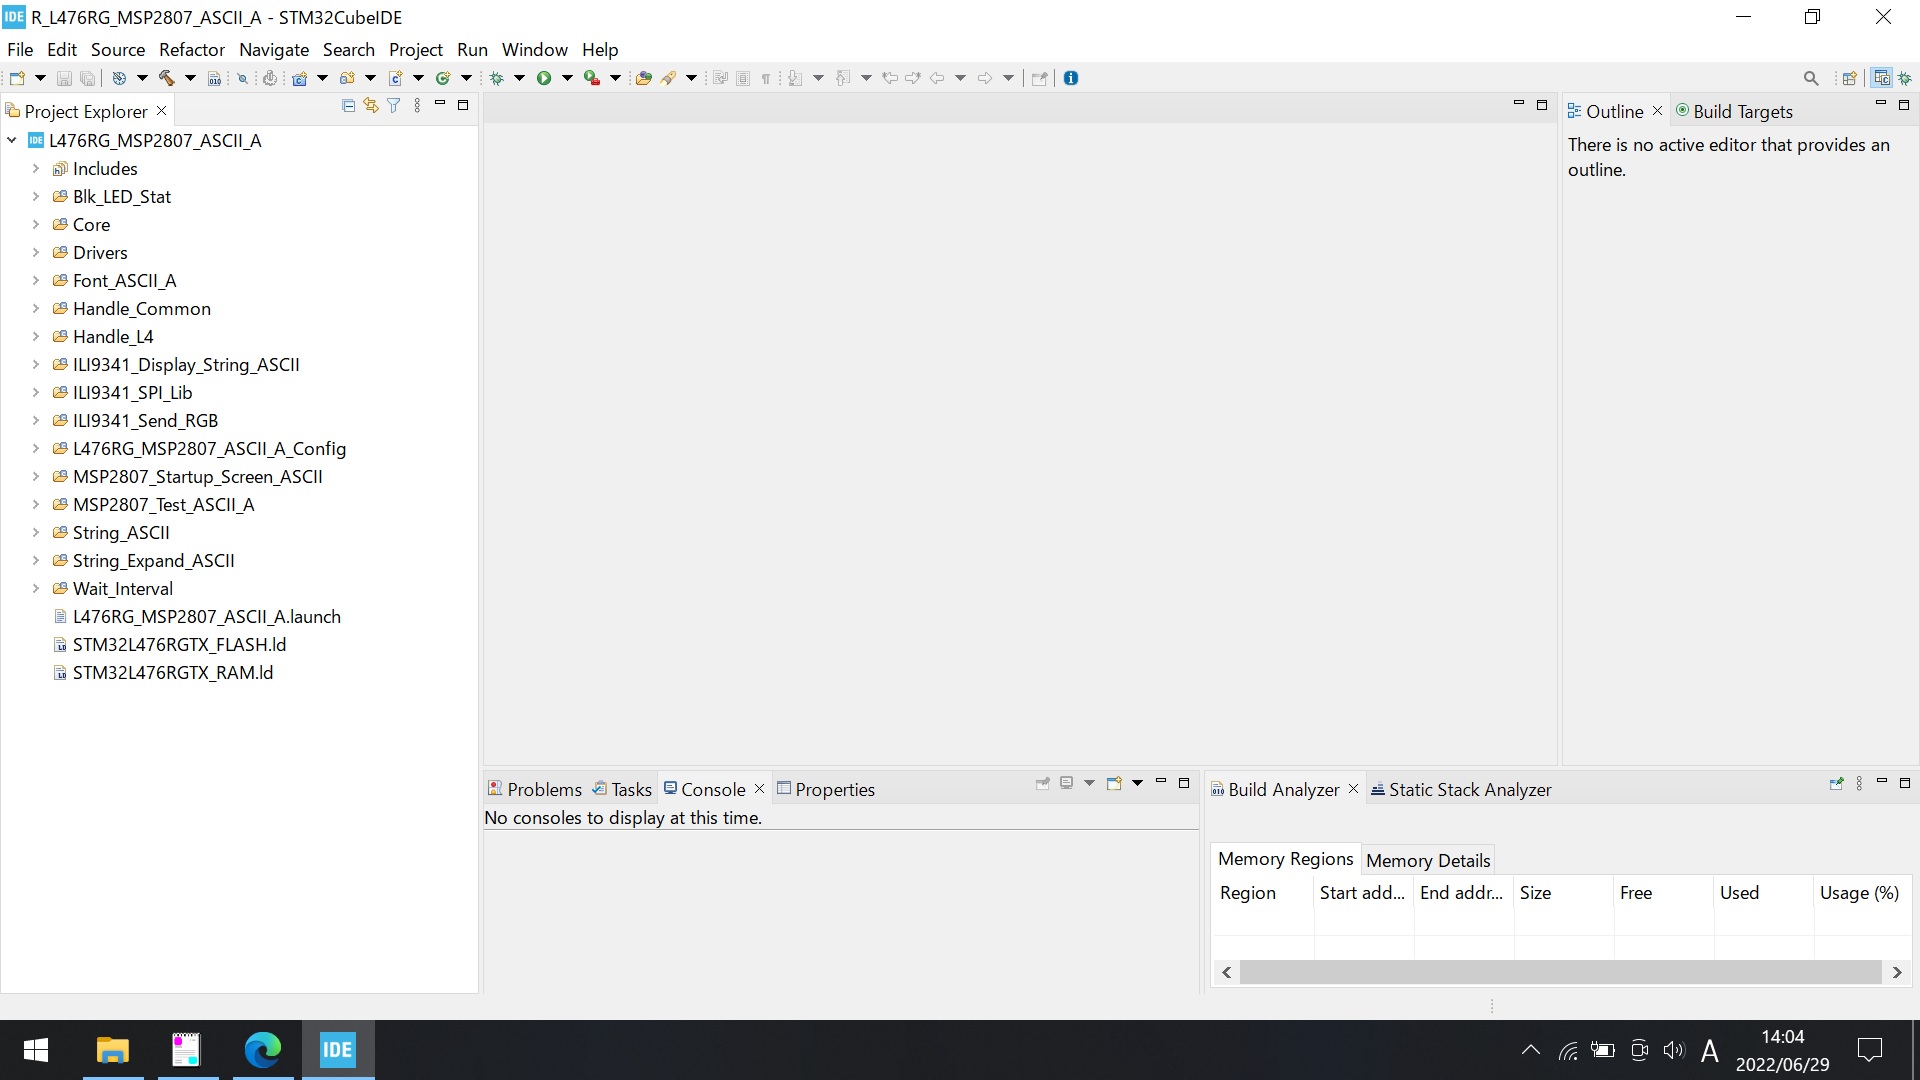Click the flashlight Search toolbar icon

[x=668, y=78]
